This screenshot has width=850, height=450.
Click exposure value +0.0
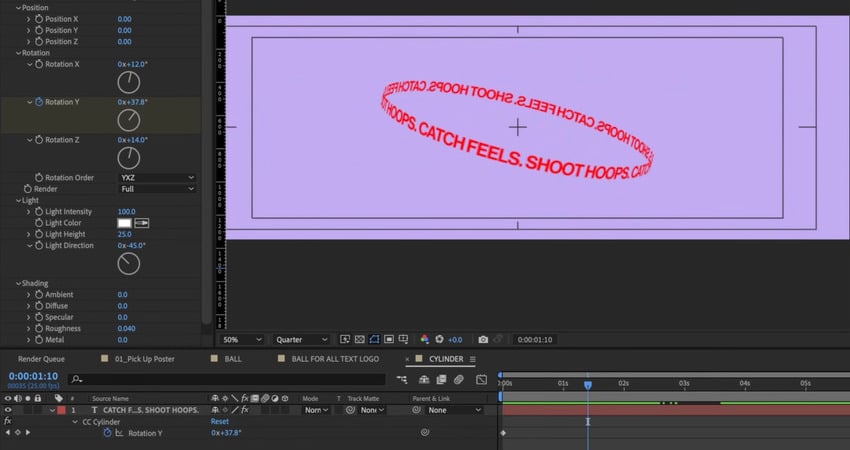tap(455, 340)
